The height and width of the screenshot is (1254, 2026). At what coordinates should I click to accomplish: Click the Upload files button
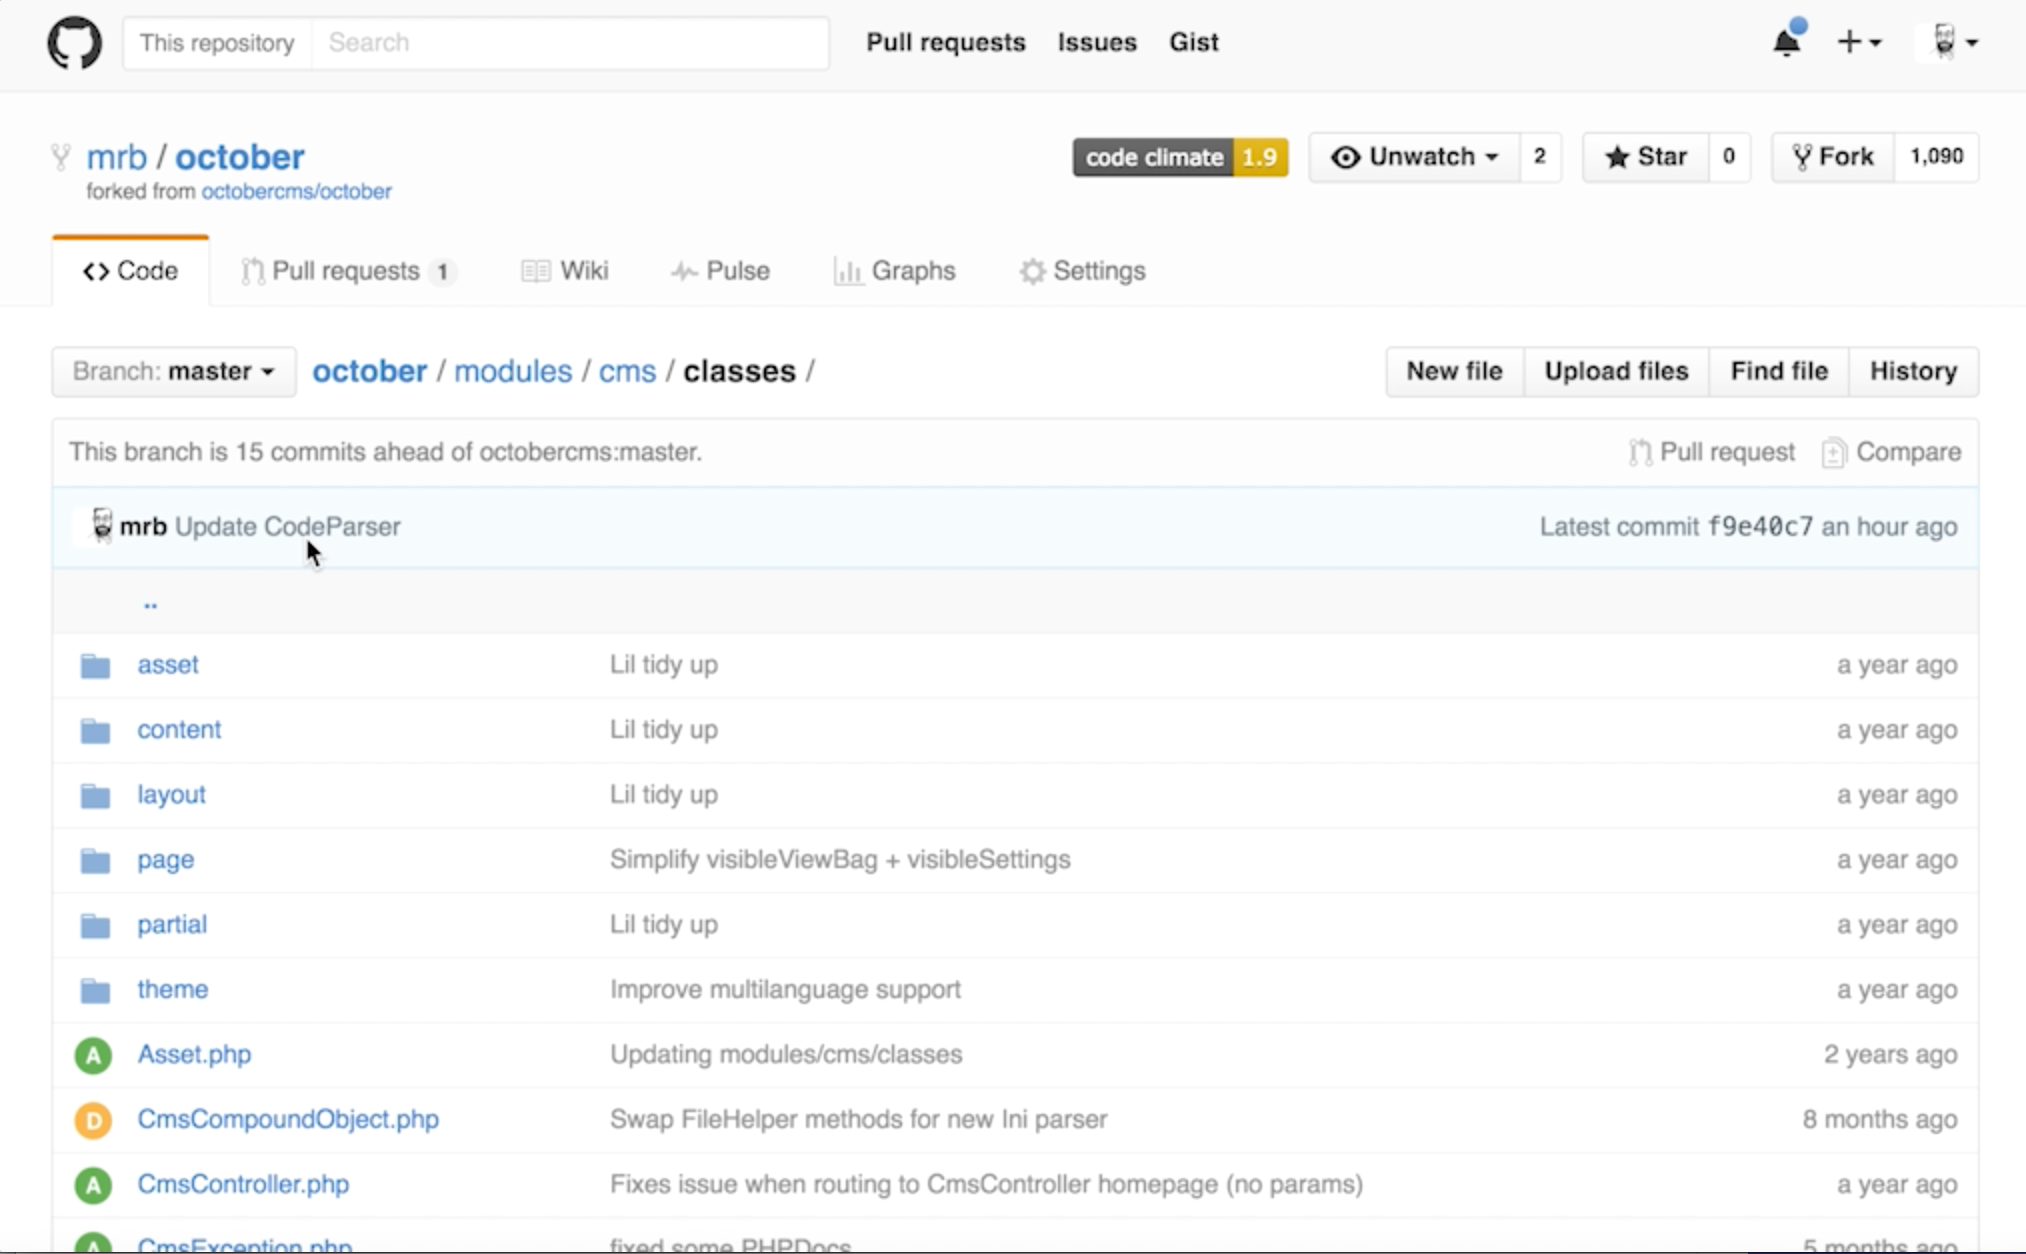pyautogui.click(x=1616, y=371)
